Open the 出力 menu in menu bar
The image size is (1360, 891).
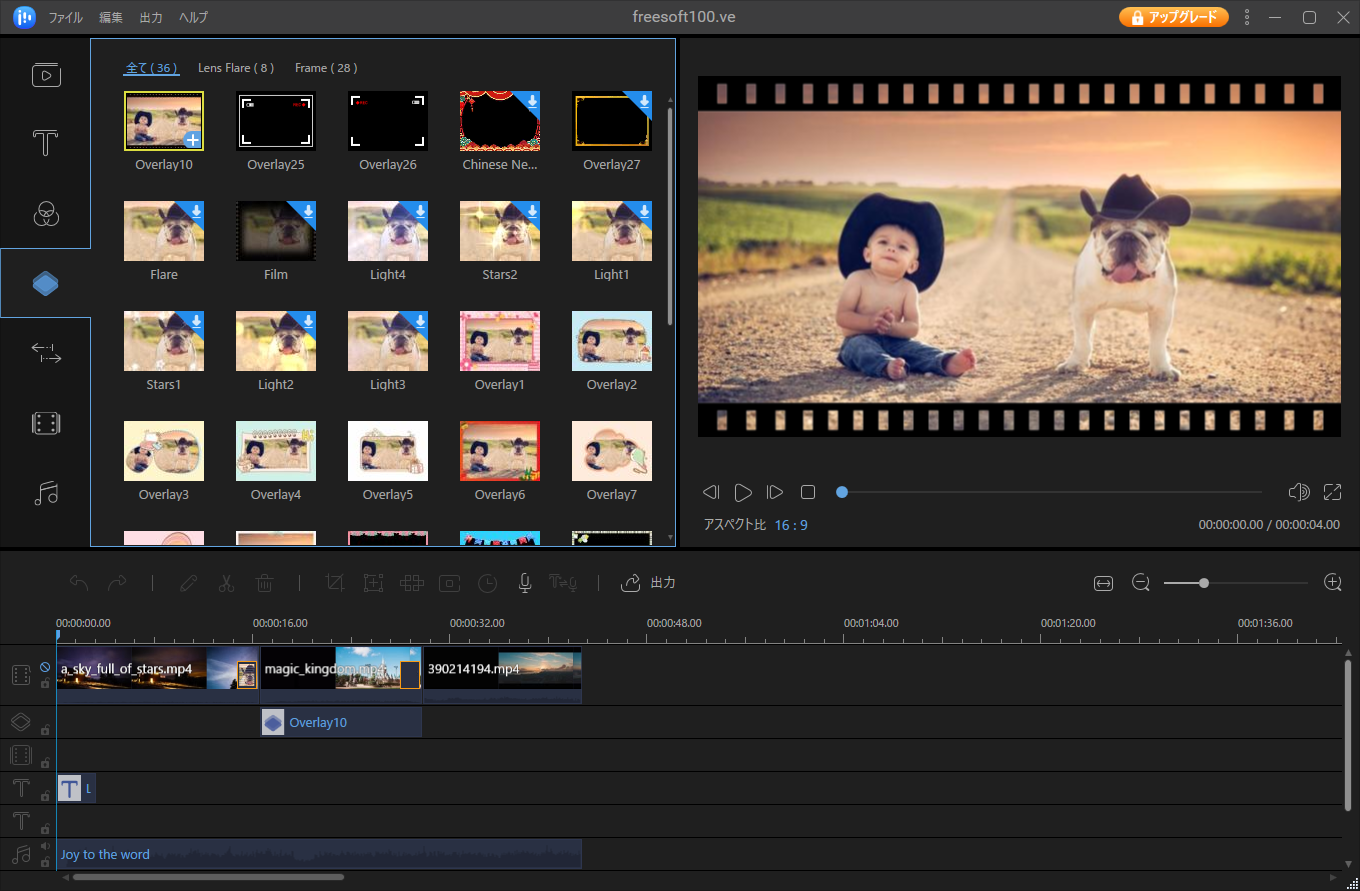click(x=151, y=18)
